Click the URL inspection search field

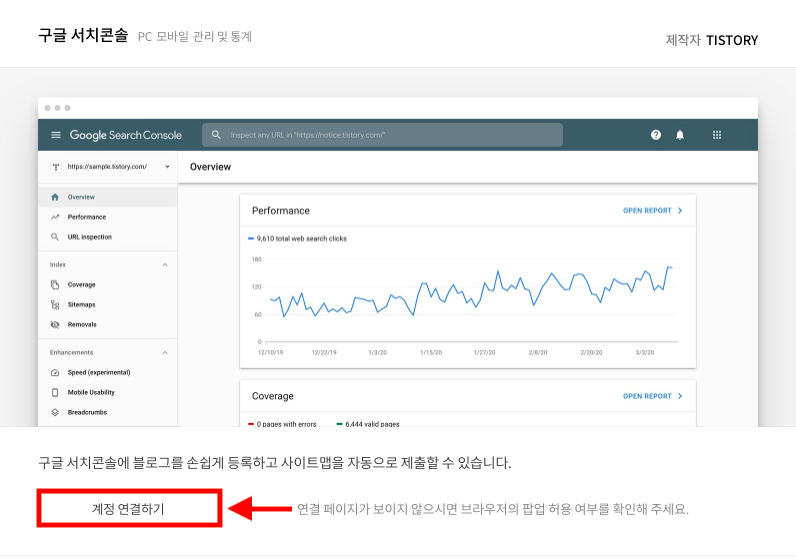(x=382, y=135)
